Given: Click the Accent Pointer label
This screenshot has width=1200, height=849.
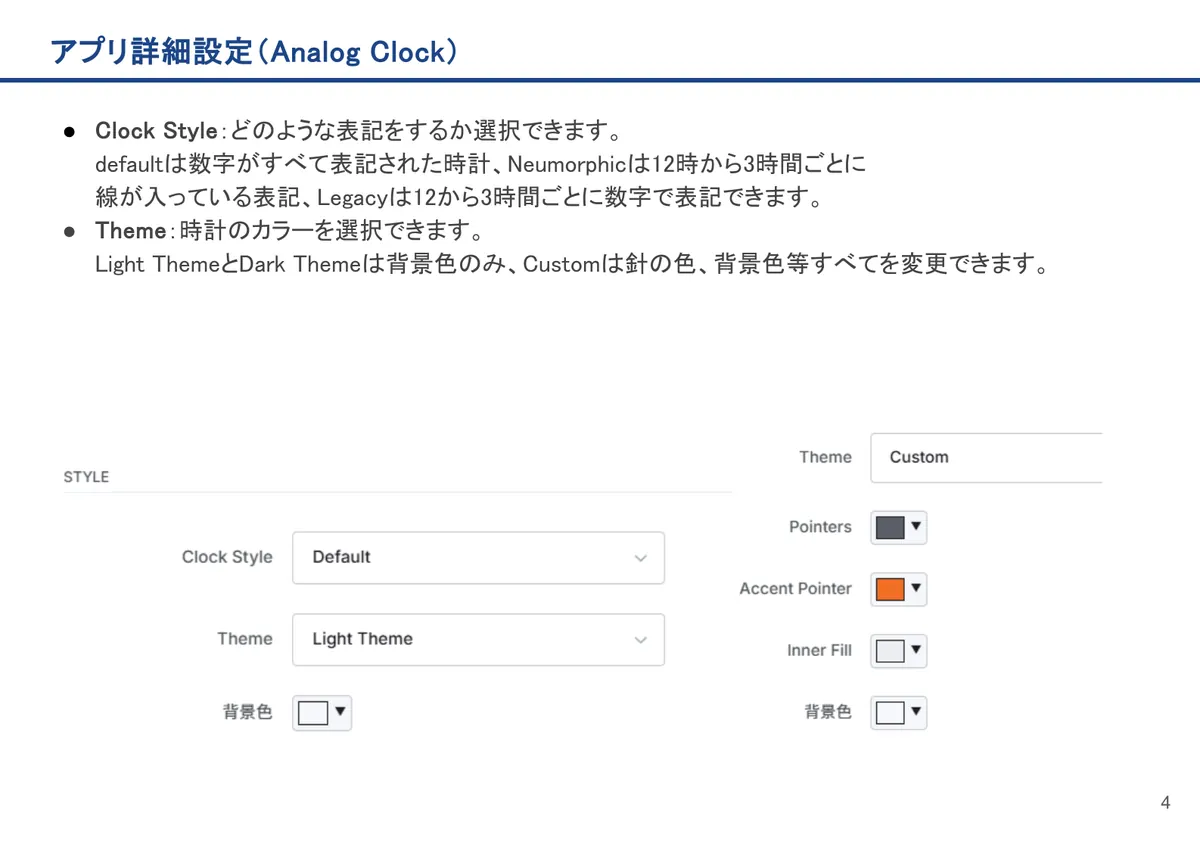Looking at the screenshot, I should tap(795, 589).
